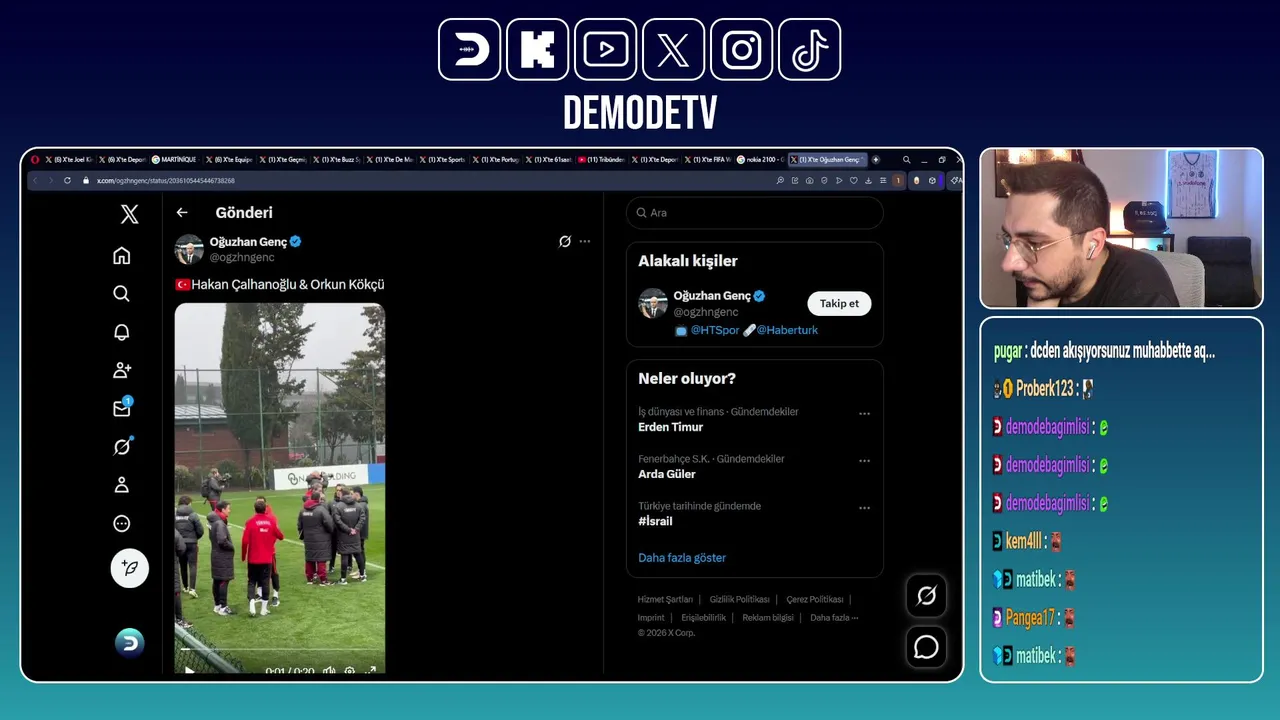Click the @ogzhngenc handle under post author
Viewport: 1280px width, 720px height.
241,257
